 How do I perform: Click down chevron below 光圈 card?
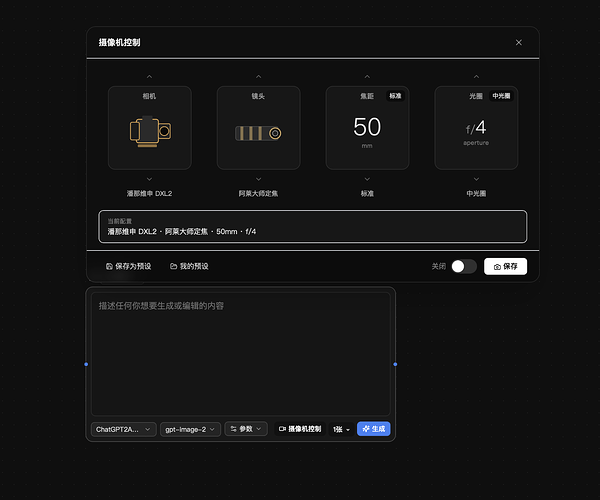click(x=476, y=179)
